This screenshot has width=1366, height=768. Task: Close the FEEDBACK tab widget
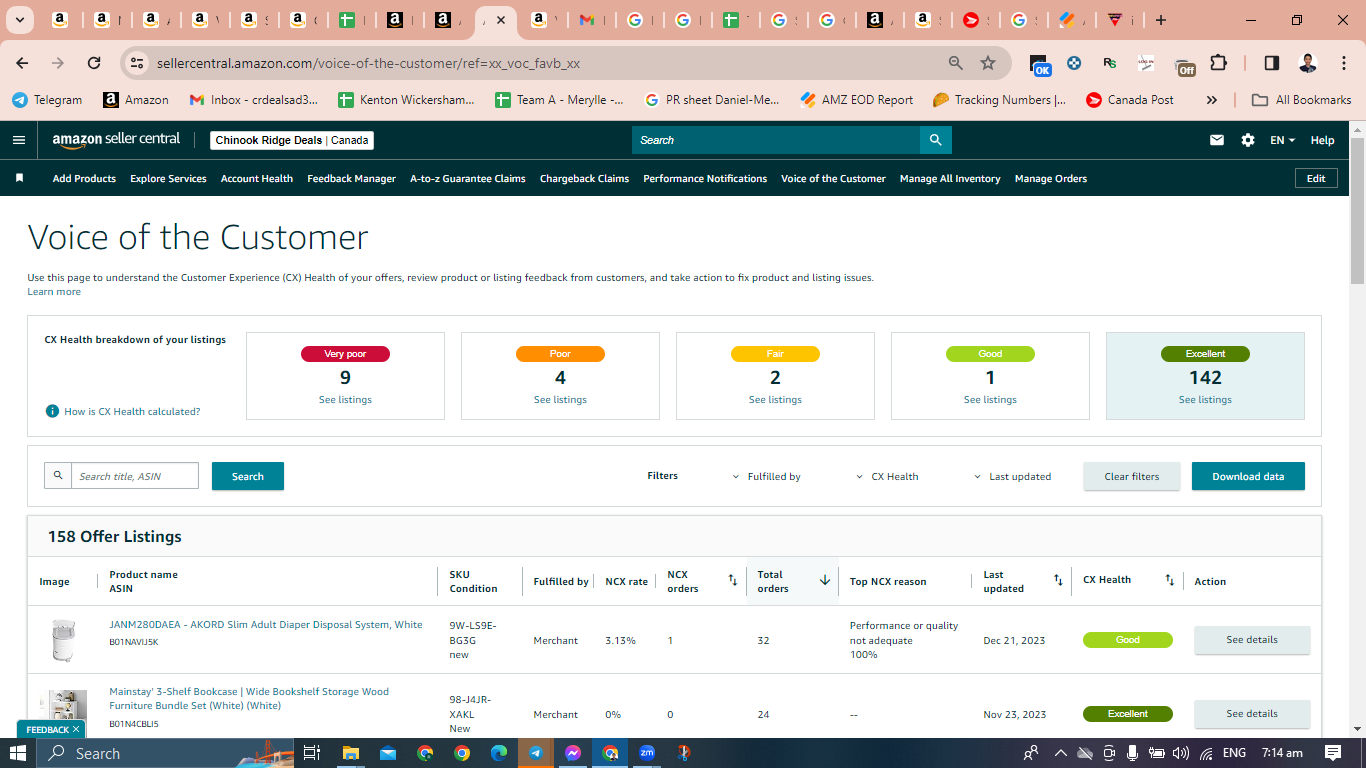pyautogui.click(x=76, y=730)
